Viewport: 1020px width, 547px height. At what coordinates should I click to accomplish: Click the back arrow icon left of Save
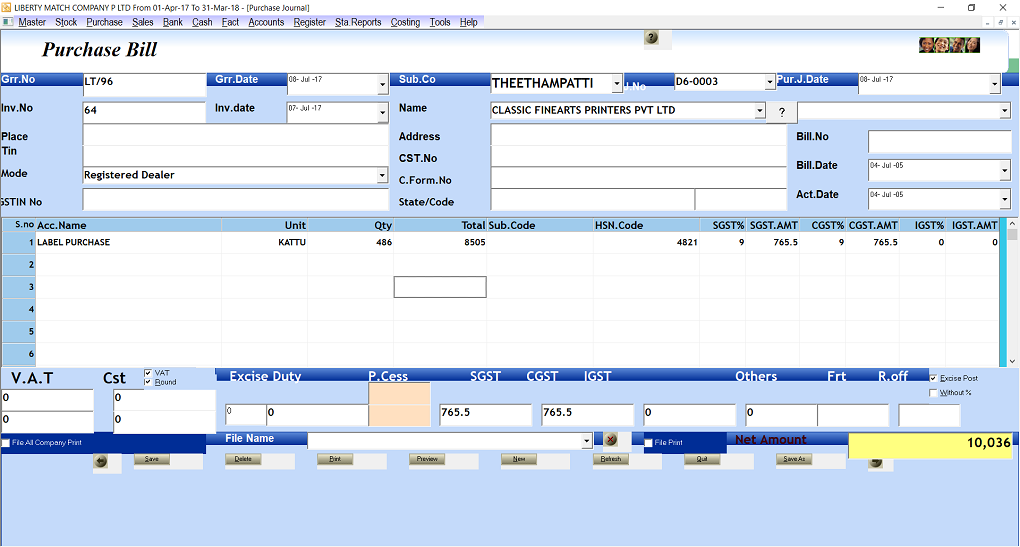(x=100, y=460)
